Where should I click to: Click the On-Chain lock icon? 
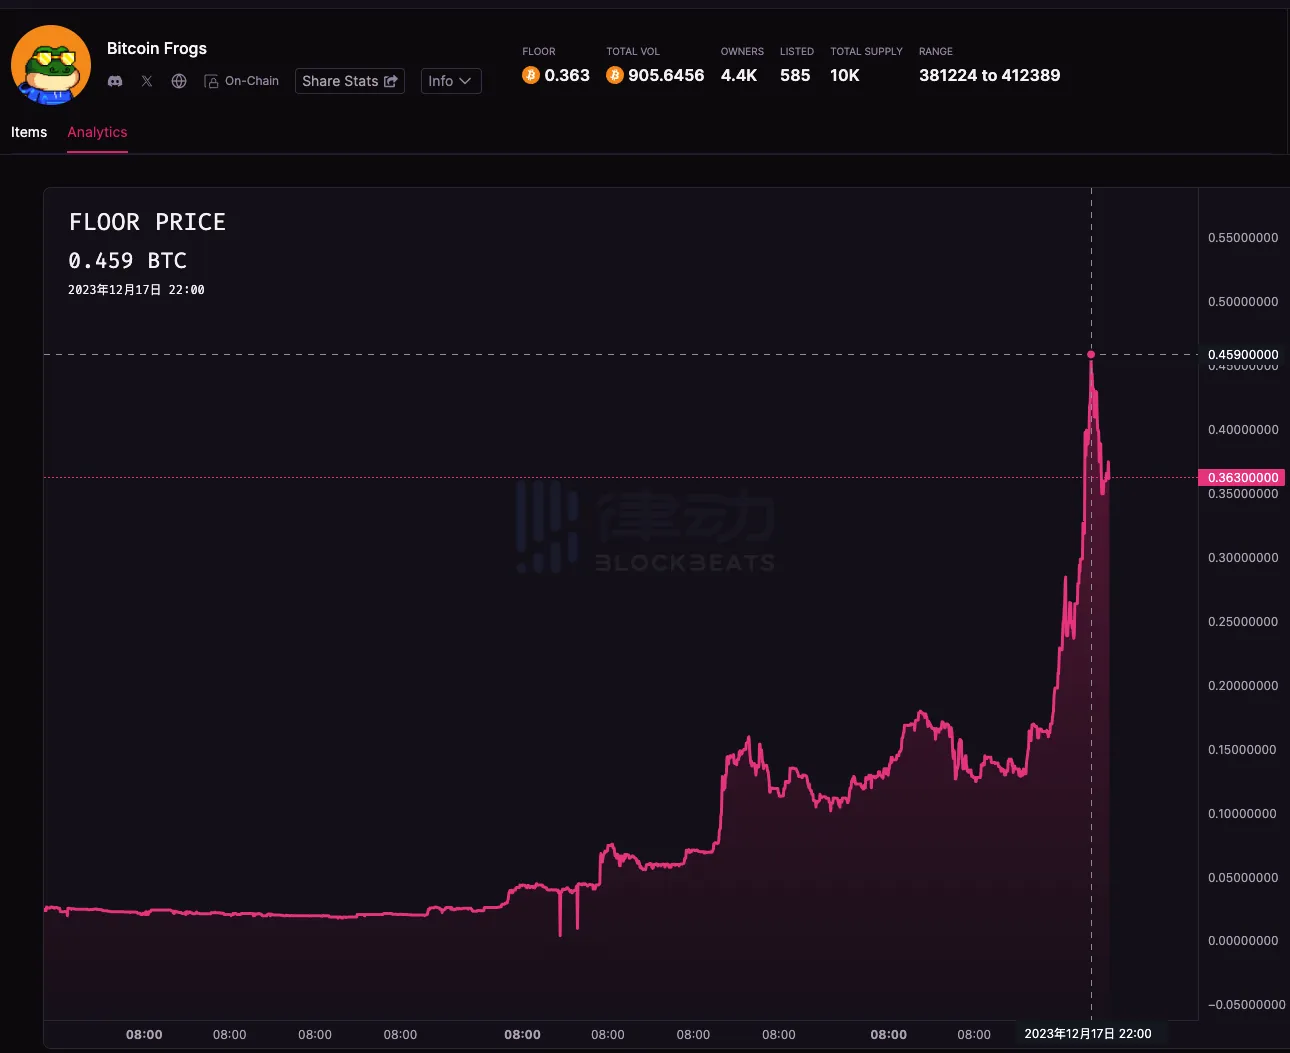click(211, 81)
